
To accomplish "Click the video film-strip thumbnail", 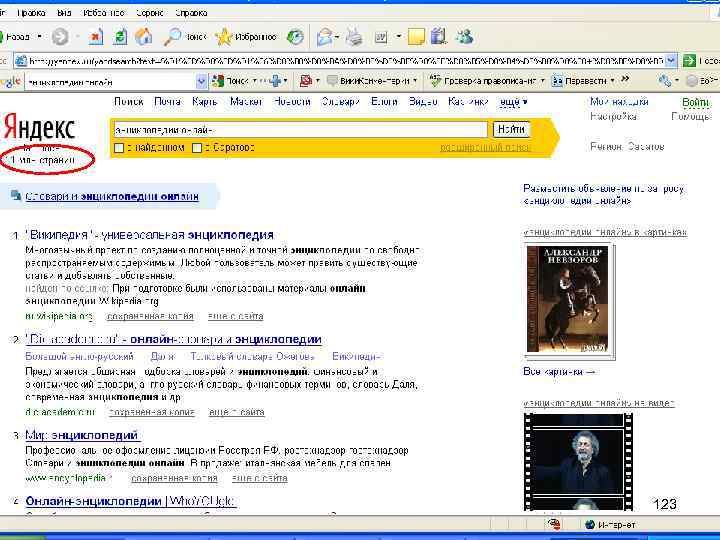I will click(x=578, y=461).
